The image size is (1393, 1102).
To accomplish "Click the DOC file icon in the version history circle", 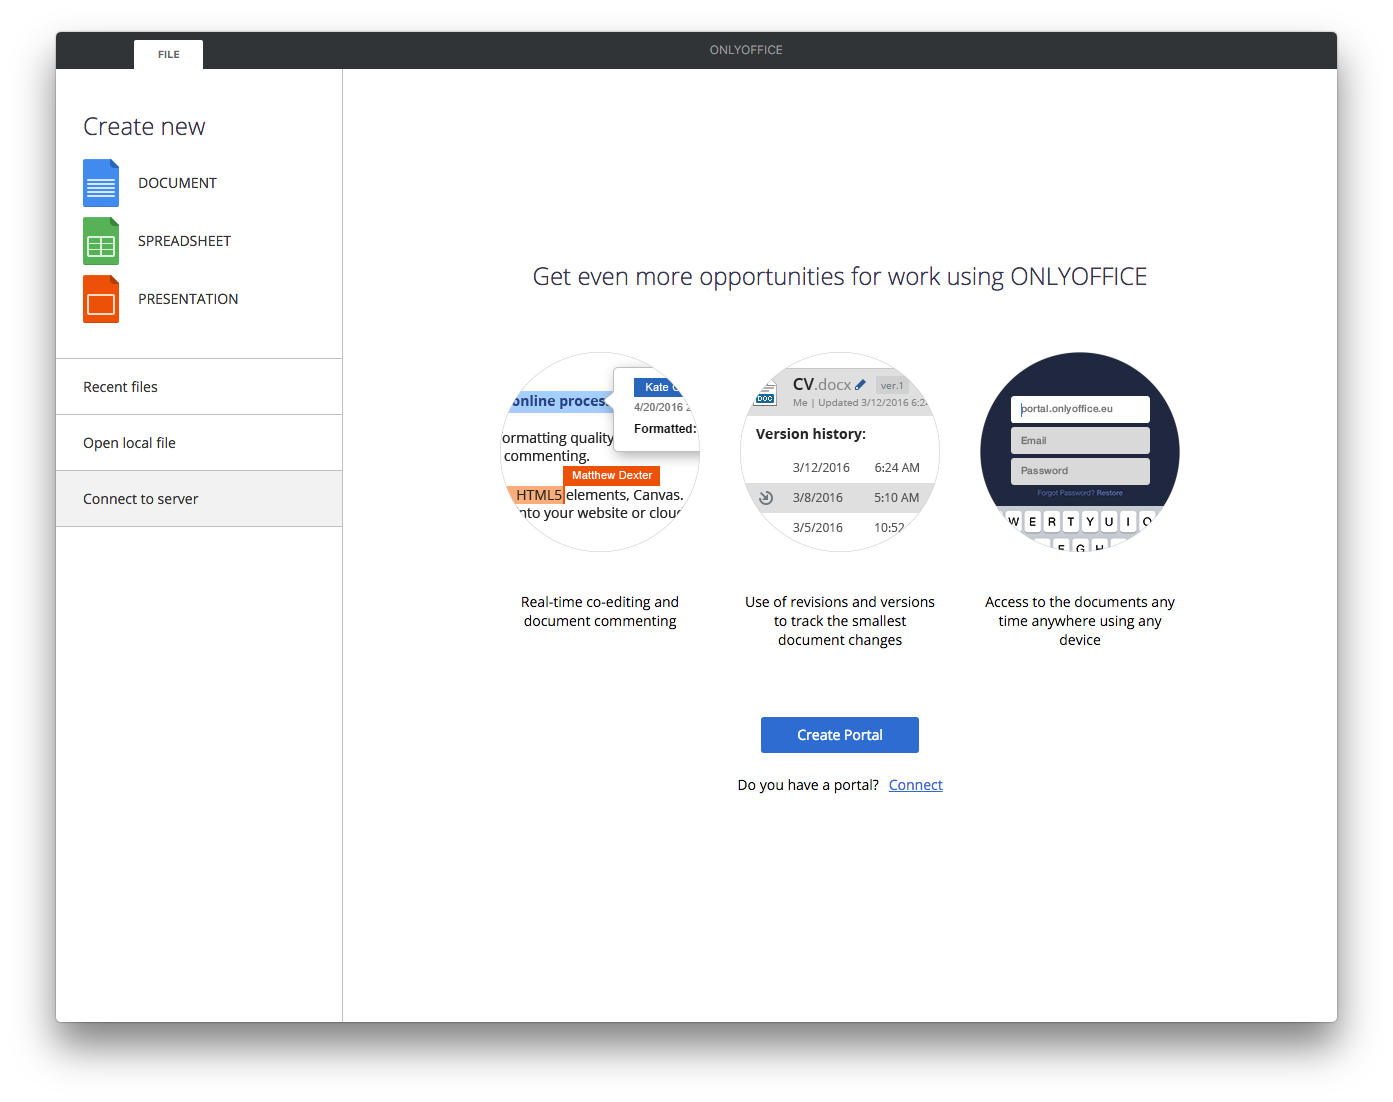I will point(765,393).
